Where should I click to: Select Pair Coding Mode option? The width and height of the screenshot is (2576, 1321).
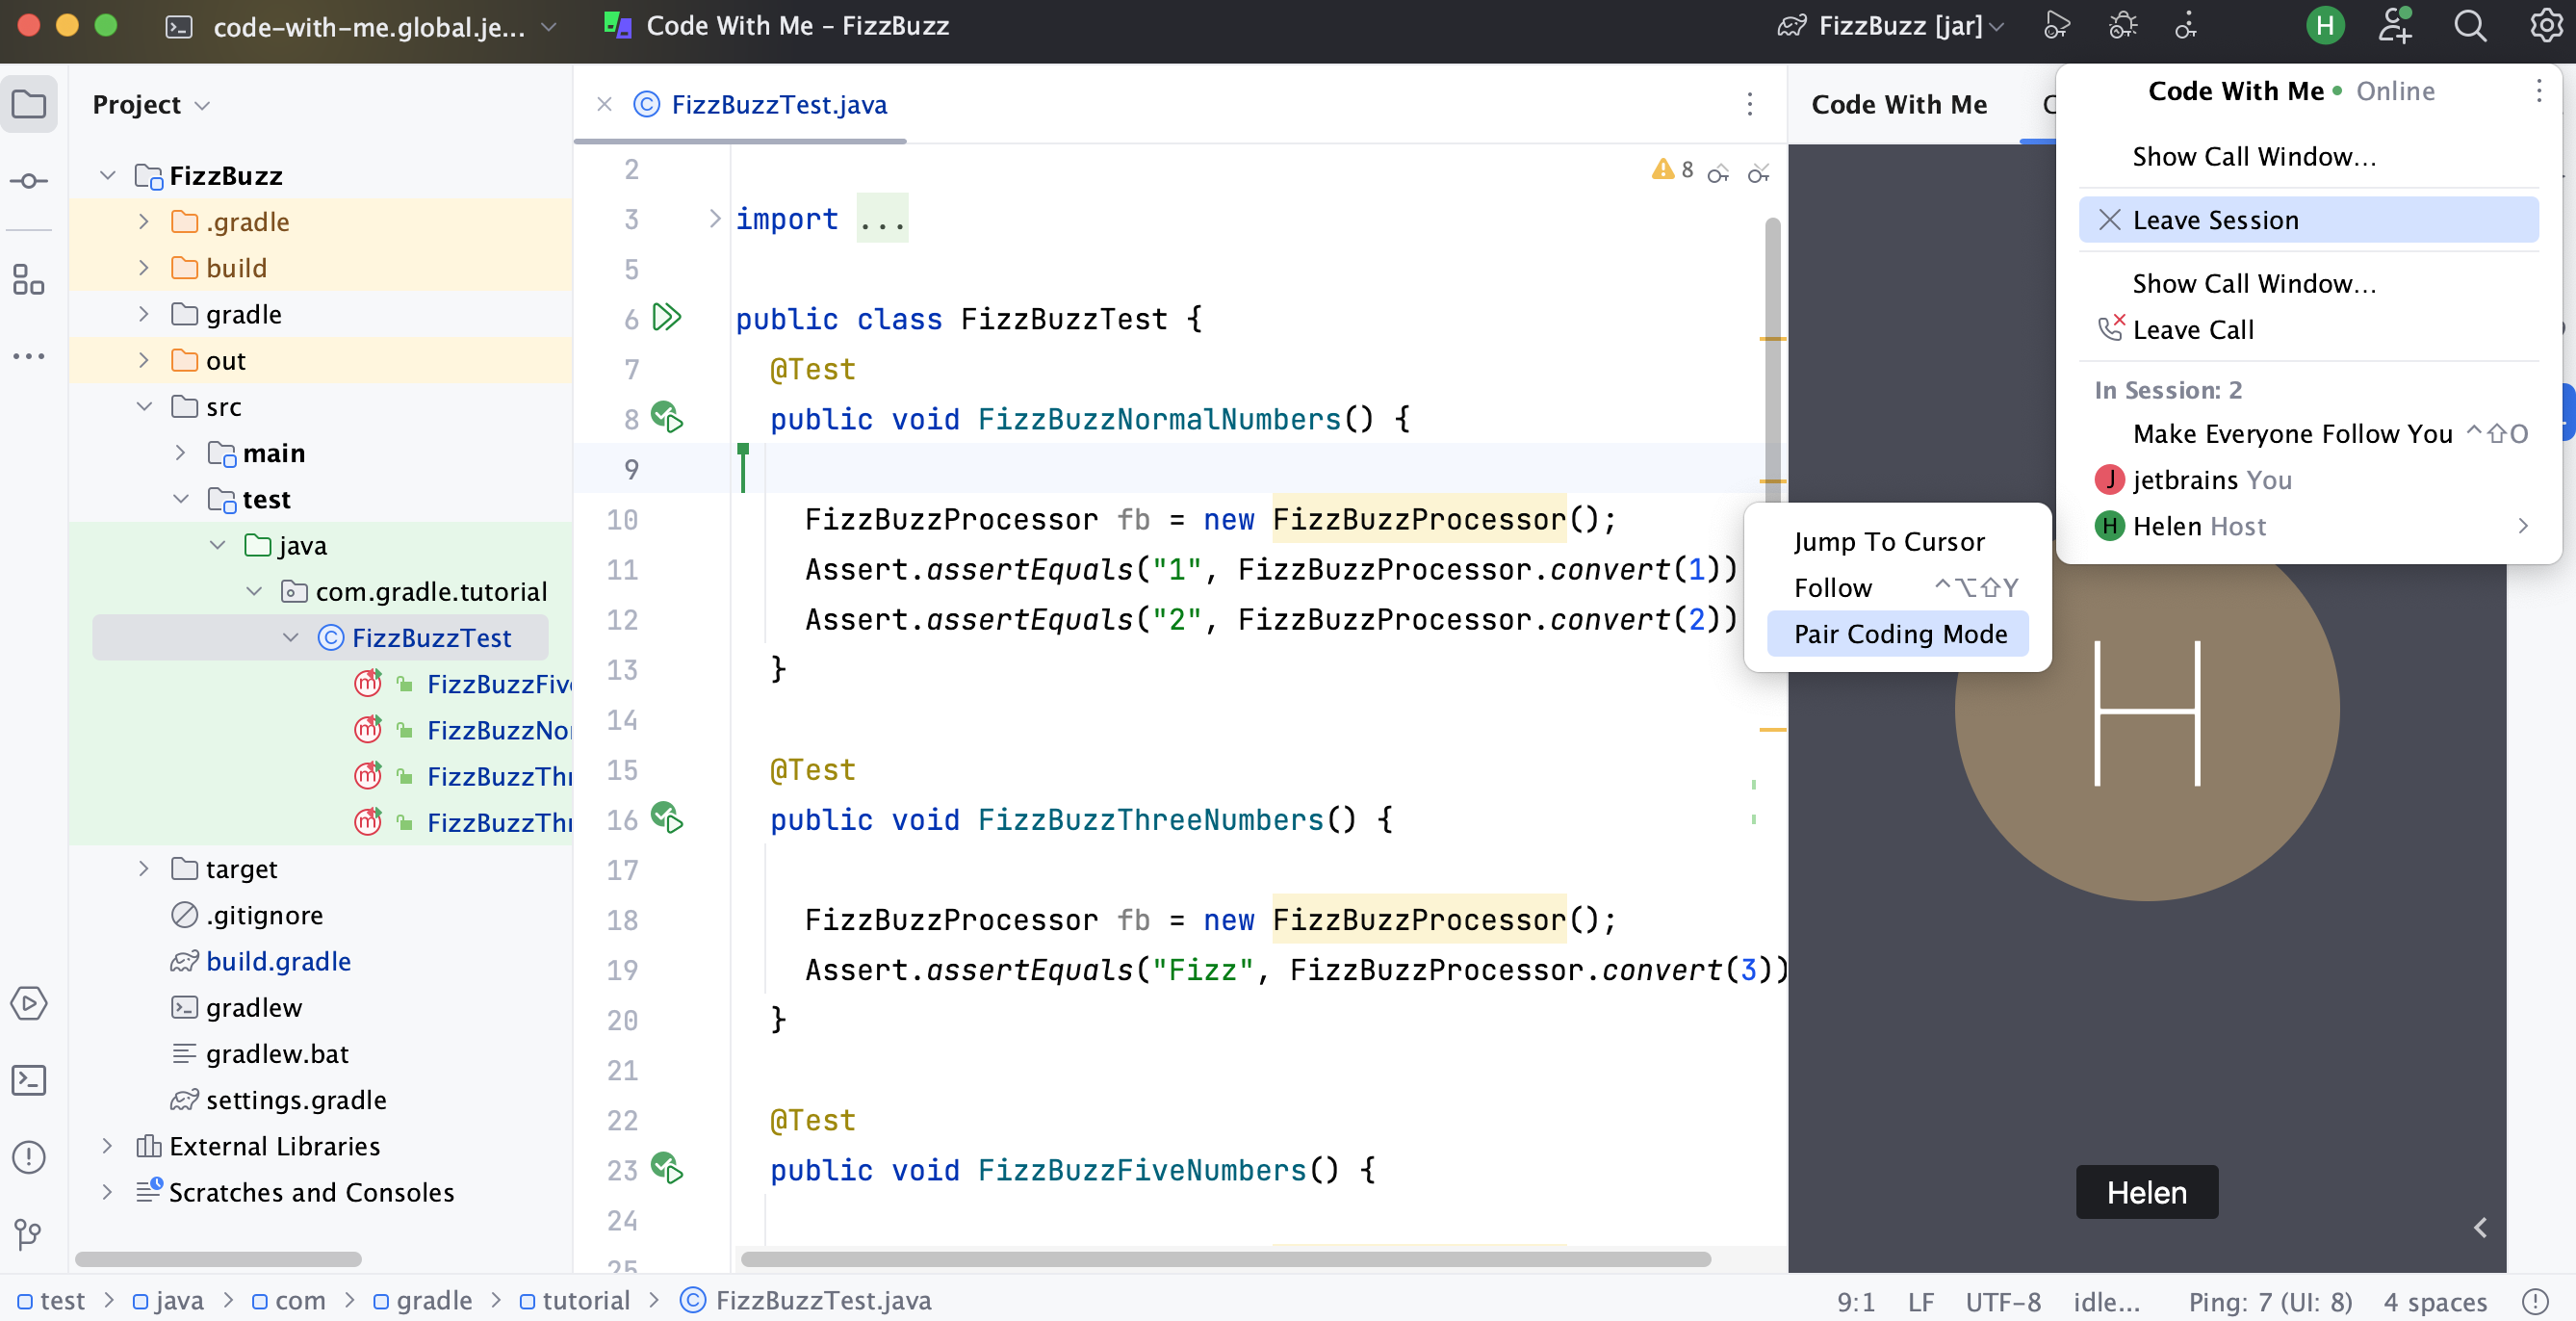(1901, 632)
